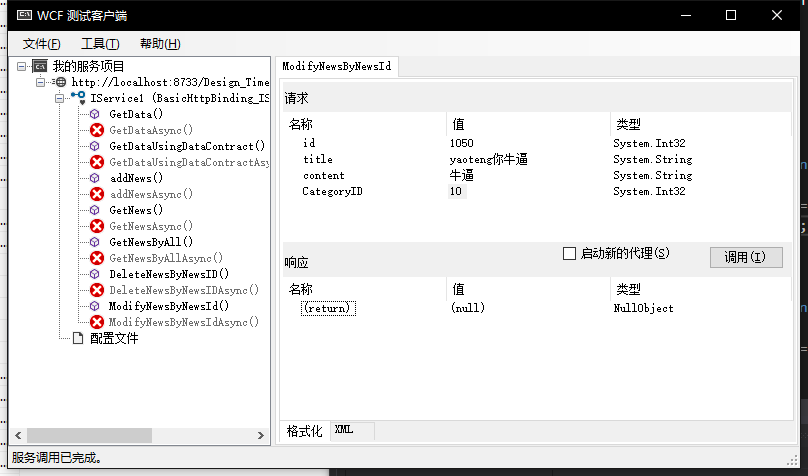The width and height of the screenshot is (808, 476).
Task: Click the GetNewsByAll() operation icon
Action: tap(95, 242)
